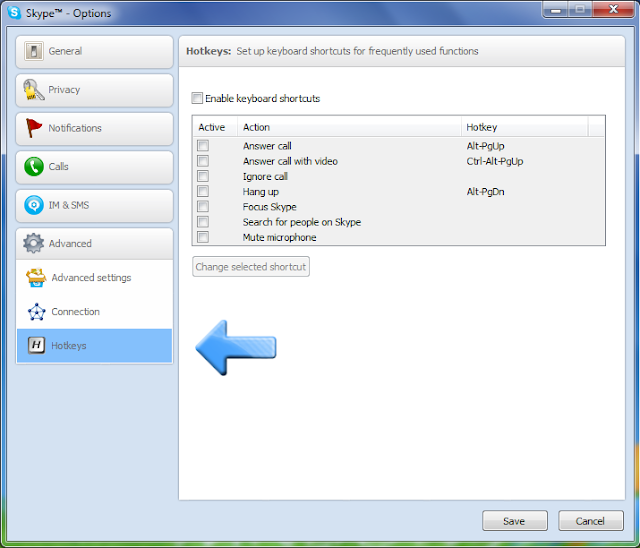Viewport: 640px width, 548px height.
Task: Select the 'Ignore call' row text
Action: (265, 176)
